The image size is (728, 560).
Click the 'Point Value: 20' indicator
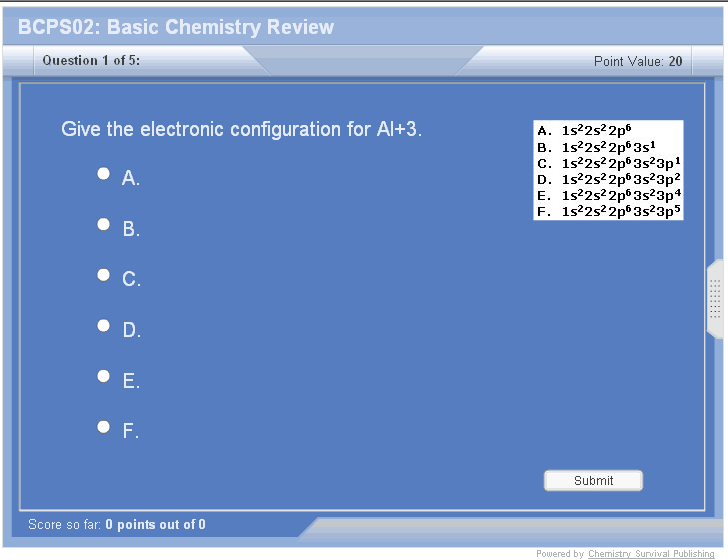pyautogui.click(x=638, y=61)
